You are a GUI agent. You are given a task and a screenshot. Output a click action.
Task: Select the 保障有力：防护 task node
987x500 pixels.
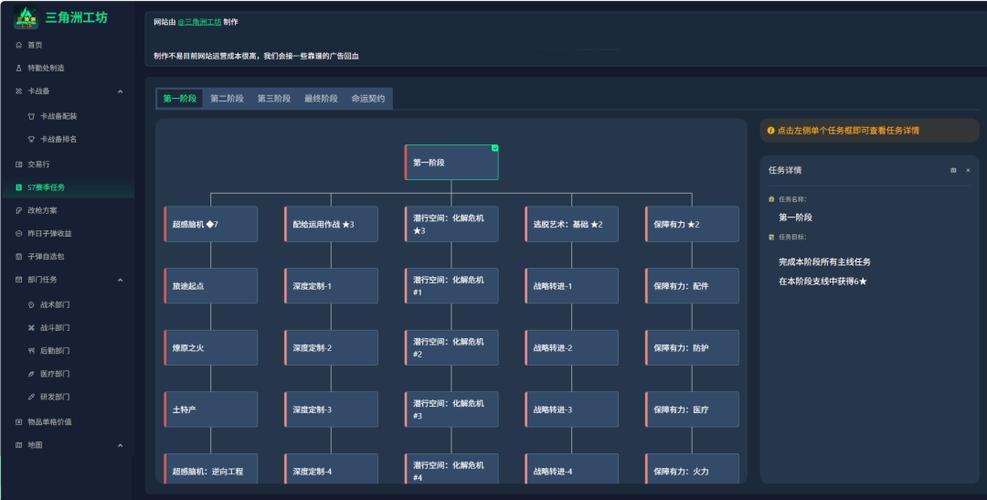tap(692, 348)
